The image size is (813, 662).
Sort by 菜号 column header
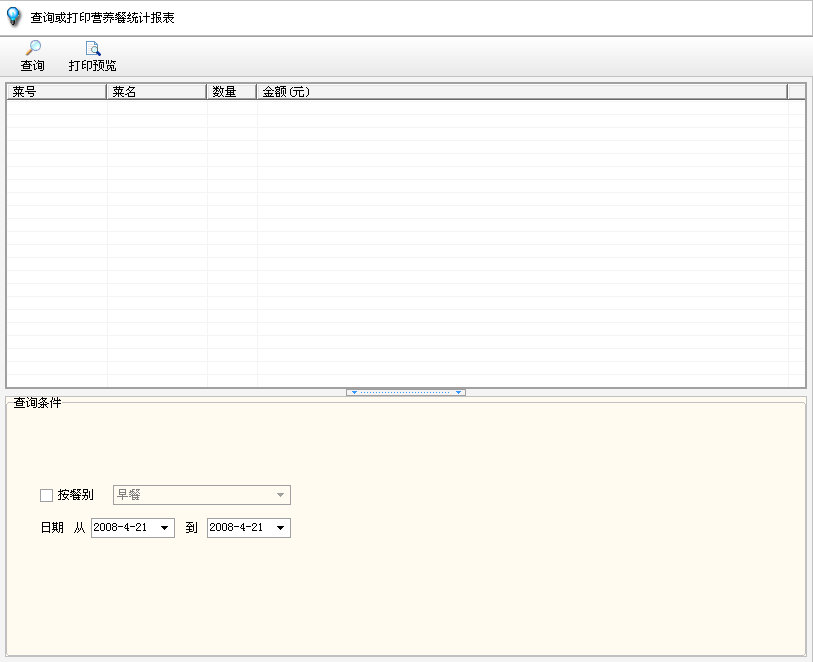tap(56, 92)
